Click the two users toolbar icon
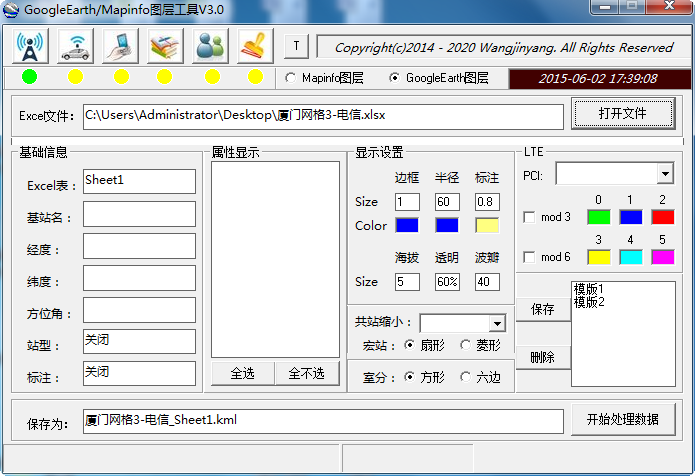695x476 pixels. click(210, 46)
